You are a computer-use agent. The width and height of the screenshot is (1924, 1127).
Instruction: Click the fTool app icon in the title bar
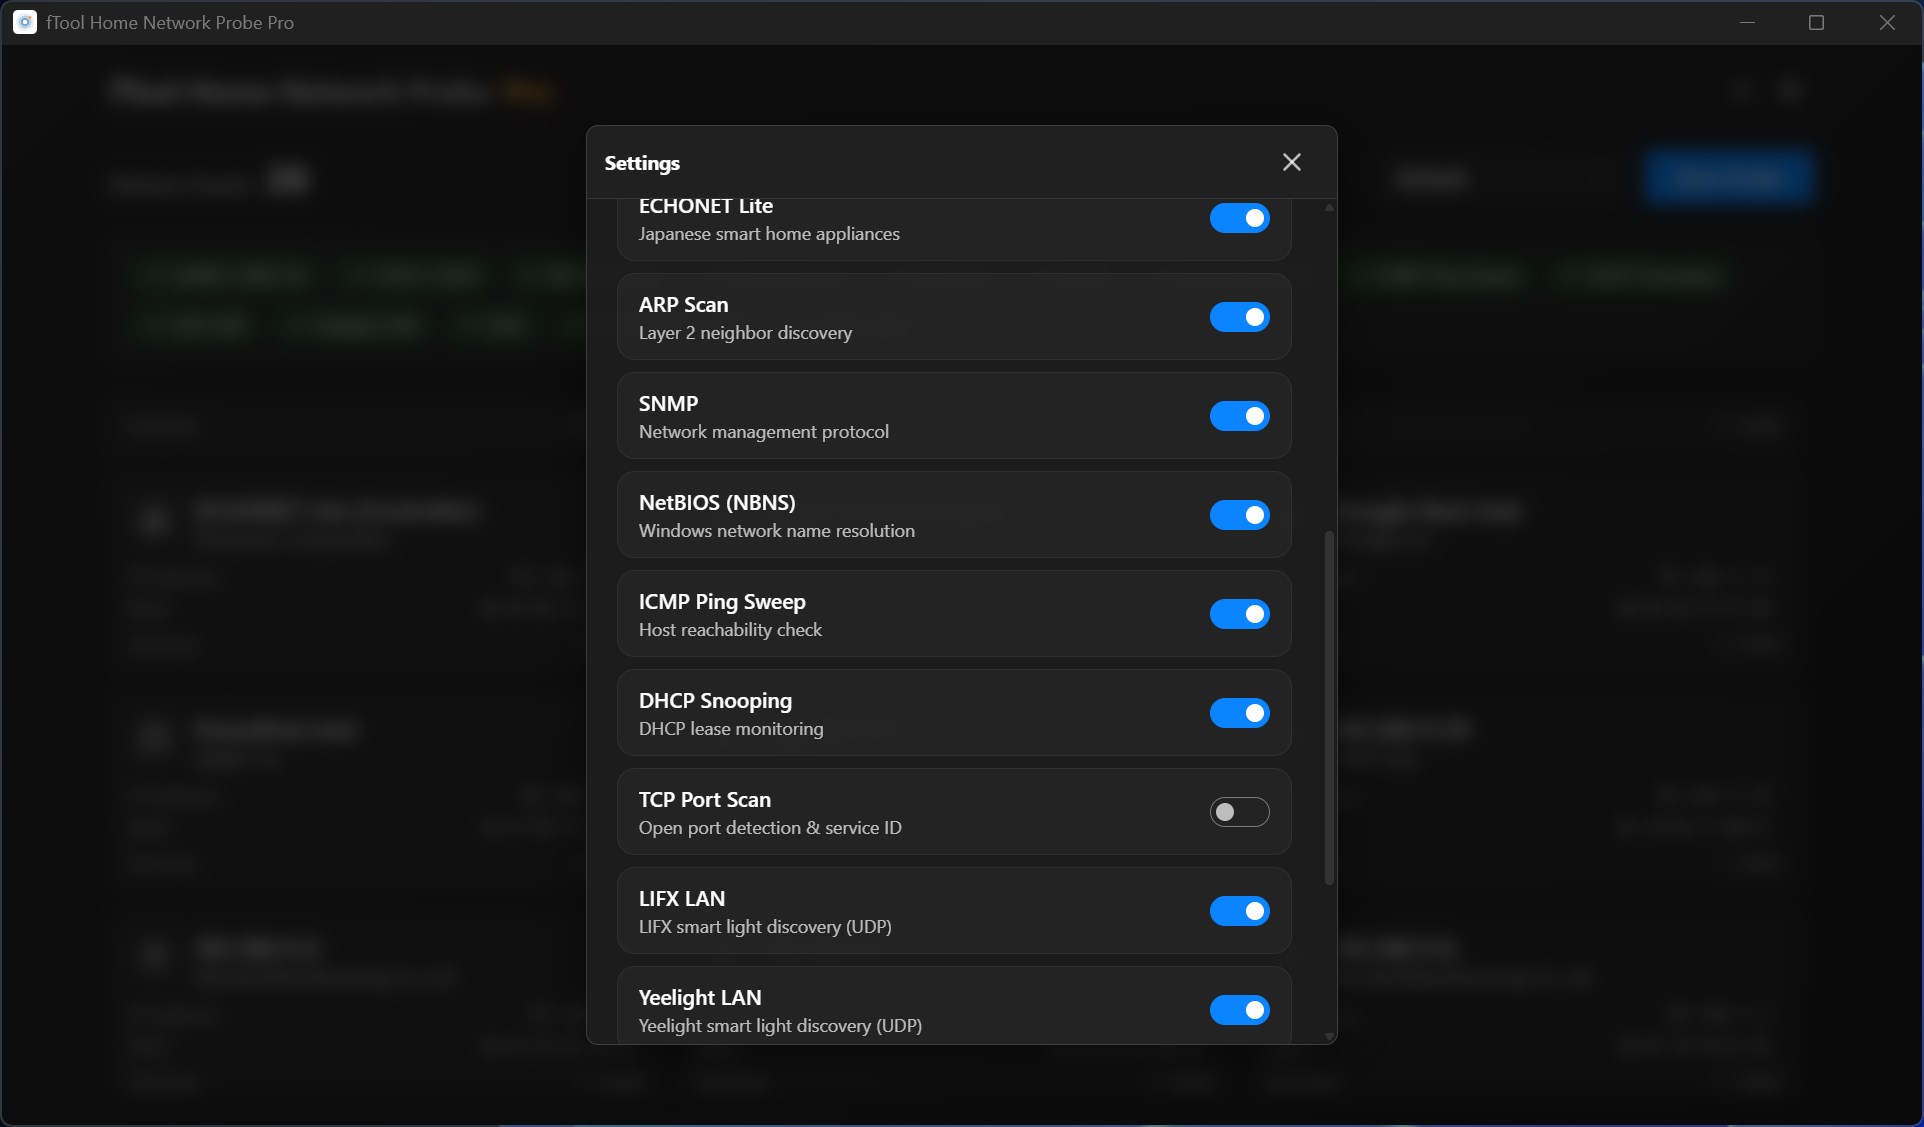tap(24, 22)
